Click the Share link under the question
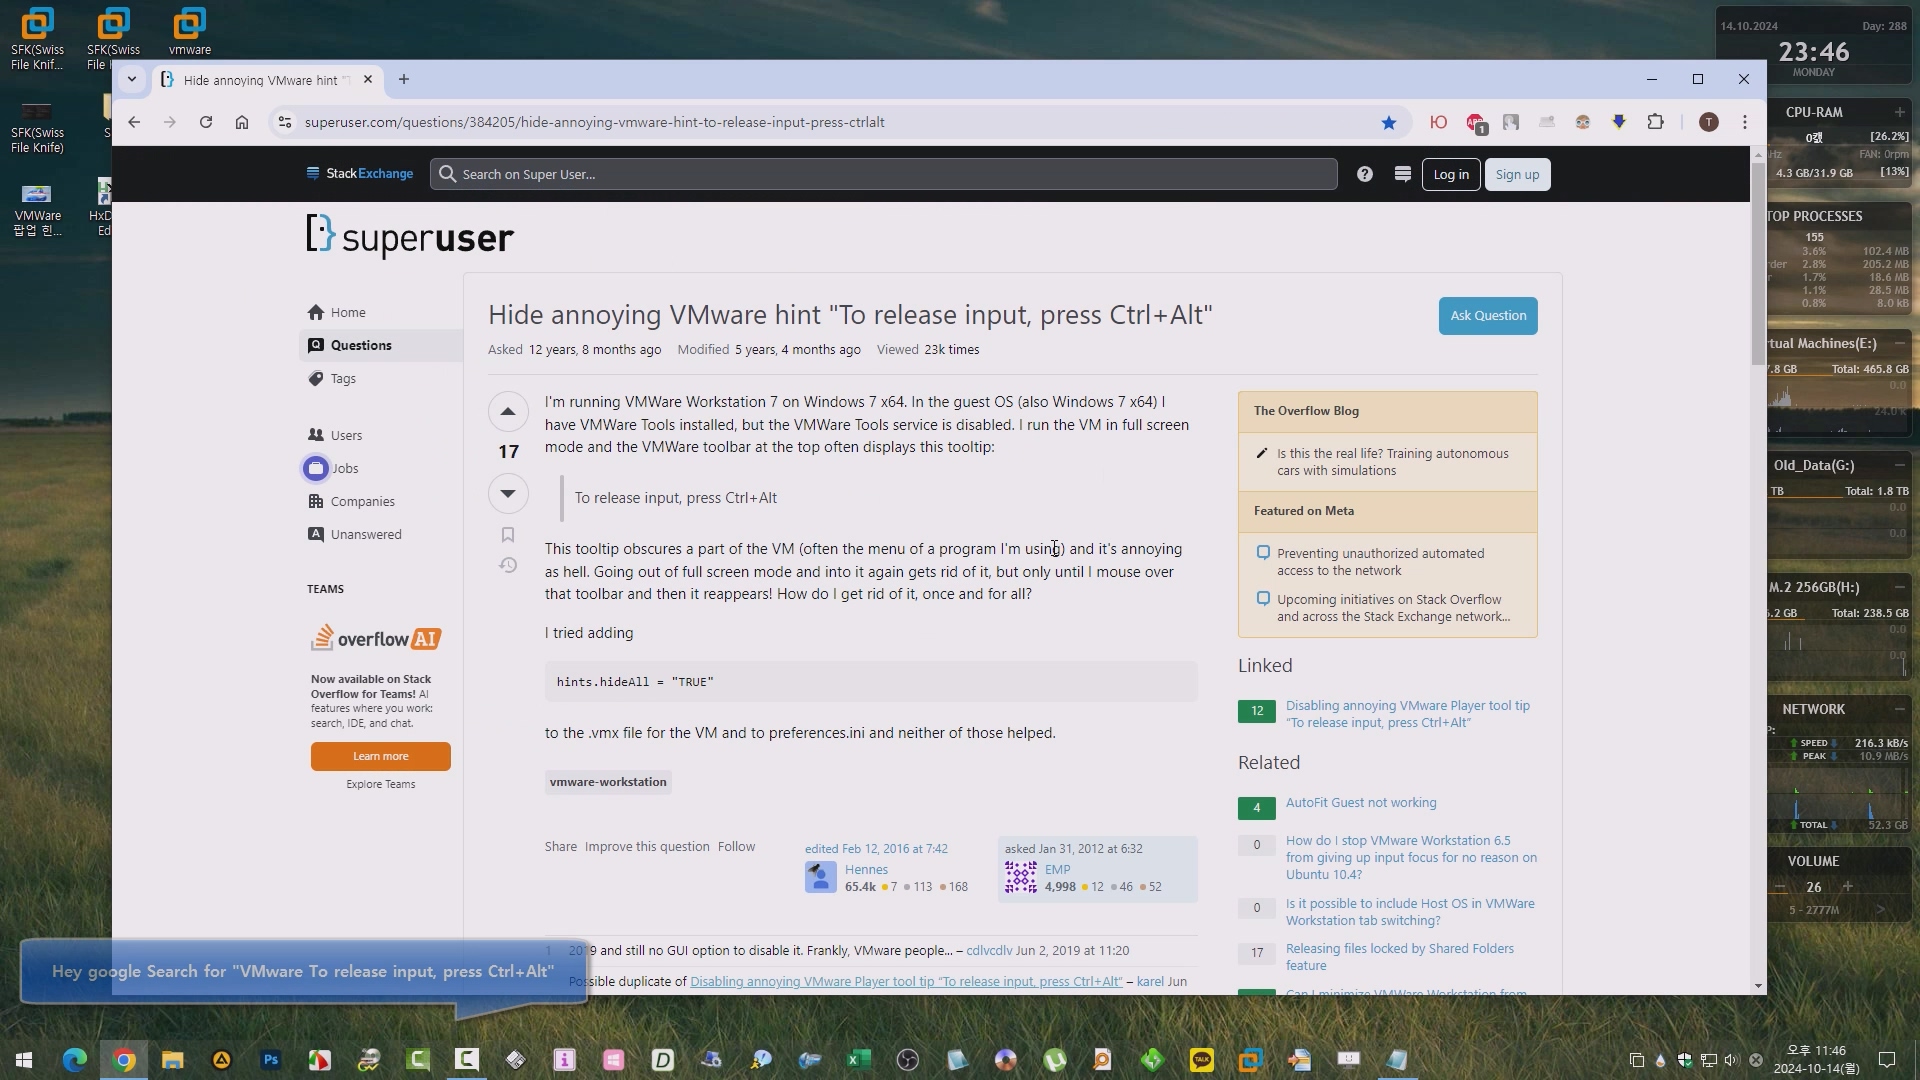 561,846
